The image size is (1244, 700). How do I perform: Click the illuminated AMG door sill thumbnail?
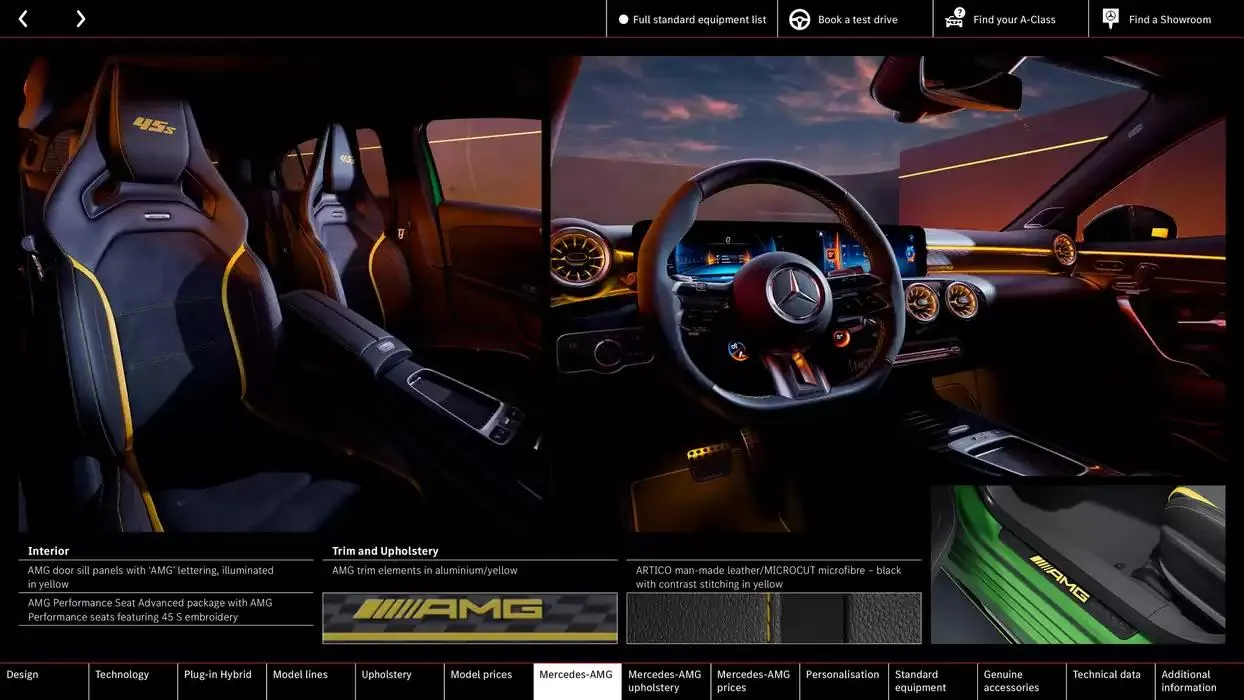pos(1077,565)
